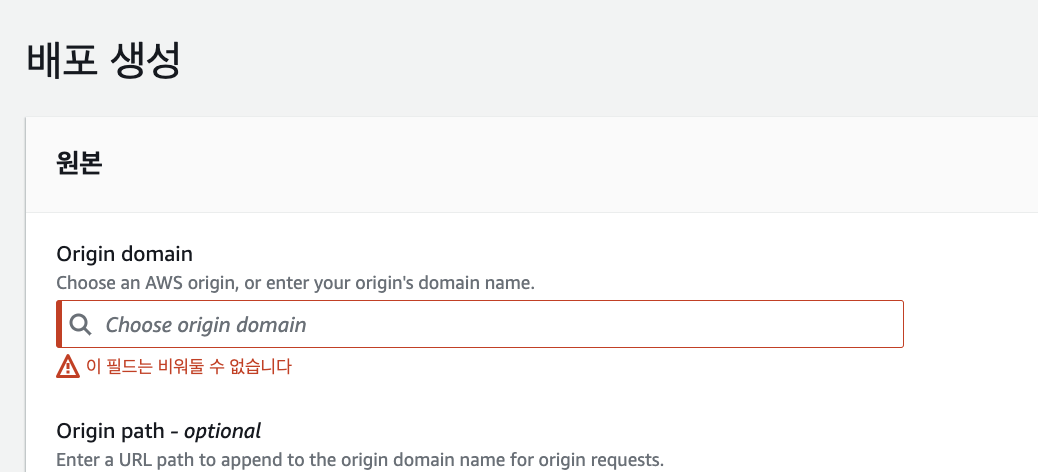Open the Origin domain combo box suggestions
The width and height of the screenshot is (1038, 472).
click(x=600, y=325)
